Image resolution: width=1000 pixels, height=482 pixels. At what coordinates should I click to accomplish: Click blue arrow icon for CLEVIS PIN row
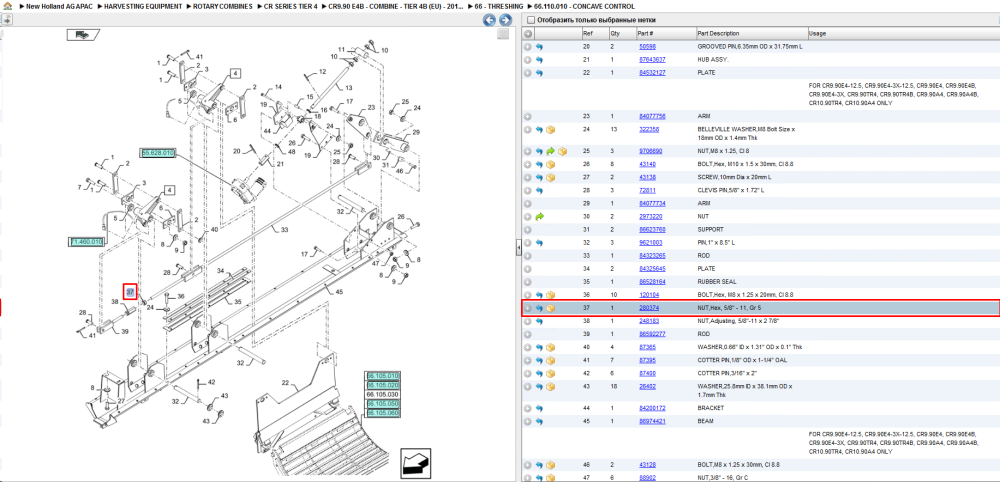(x=540, y=191)
